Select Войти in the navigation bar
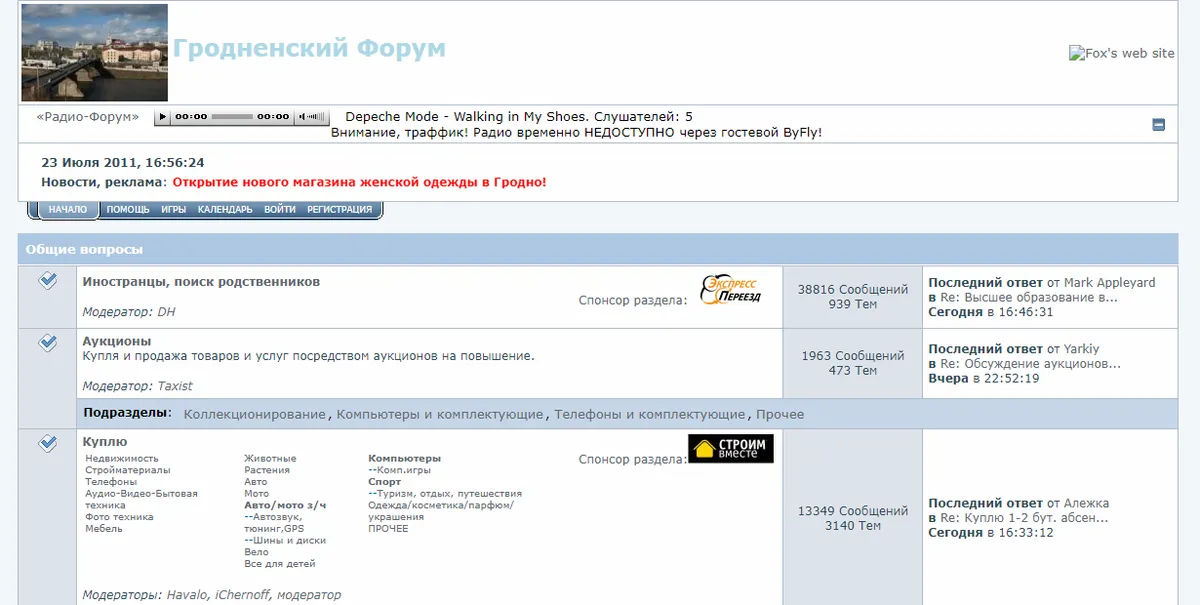This screenshot has width=1200, height=605. 280,210
